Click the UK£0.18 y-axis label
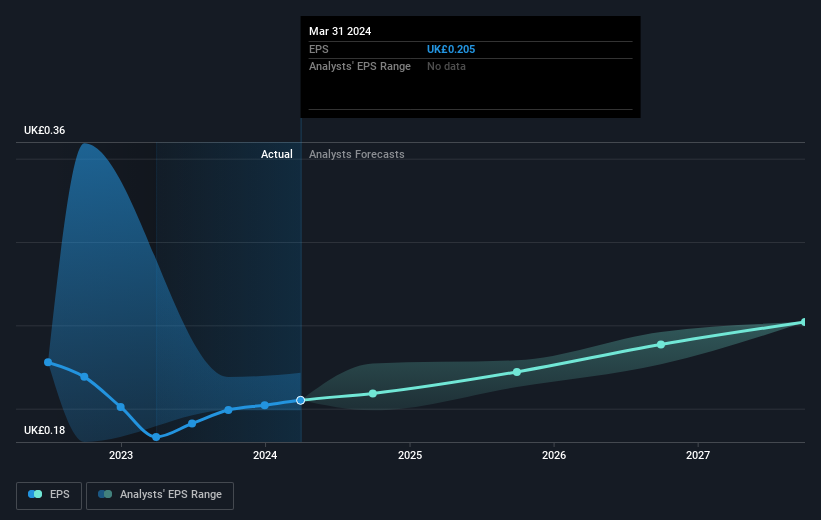Viewport: 821px width, 520px height. tap(45, 430)
